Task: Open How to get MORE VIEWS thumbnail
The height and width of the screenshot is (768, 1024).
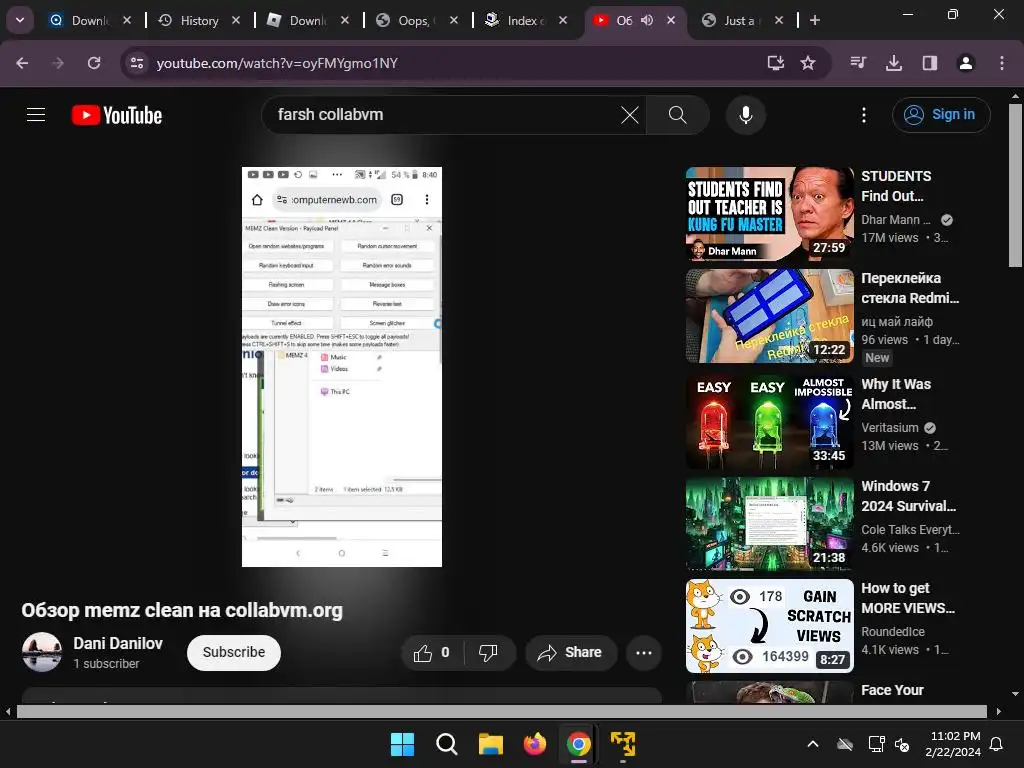Action: coord(769,626)
